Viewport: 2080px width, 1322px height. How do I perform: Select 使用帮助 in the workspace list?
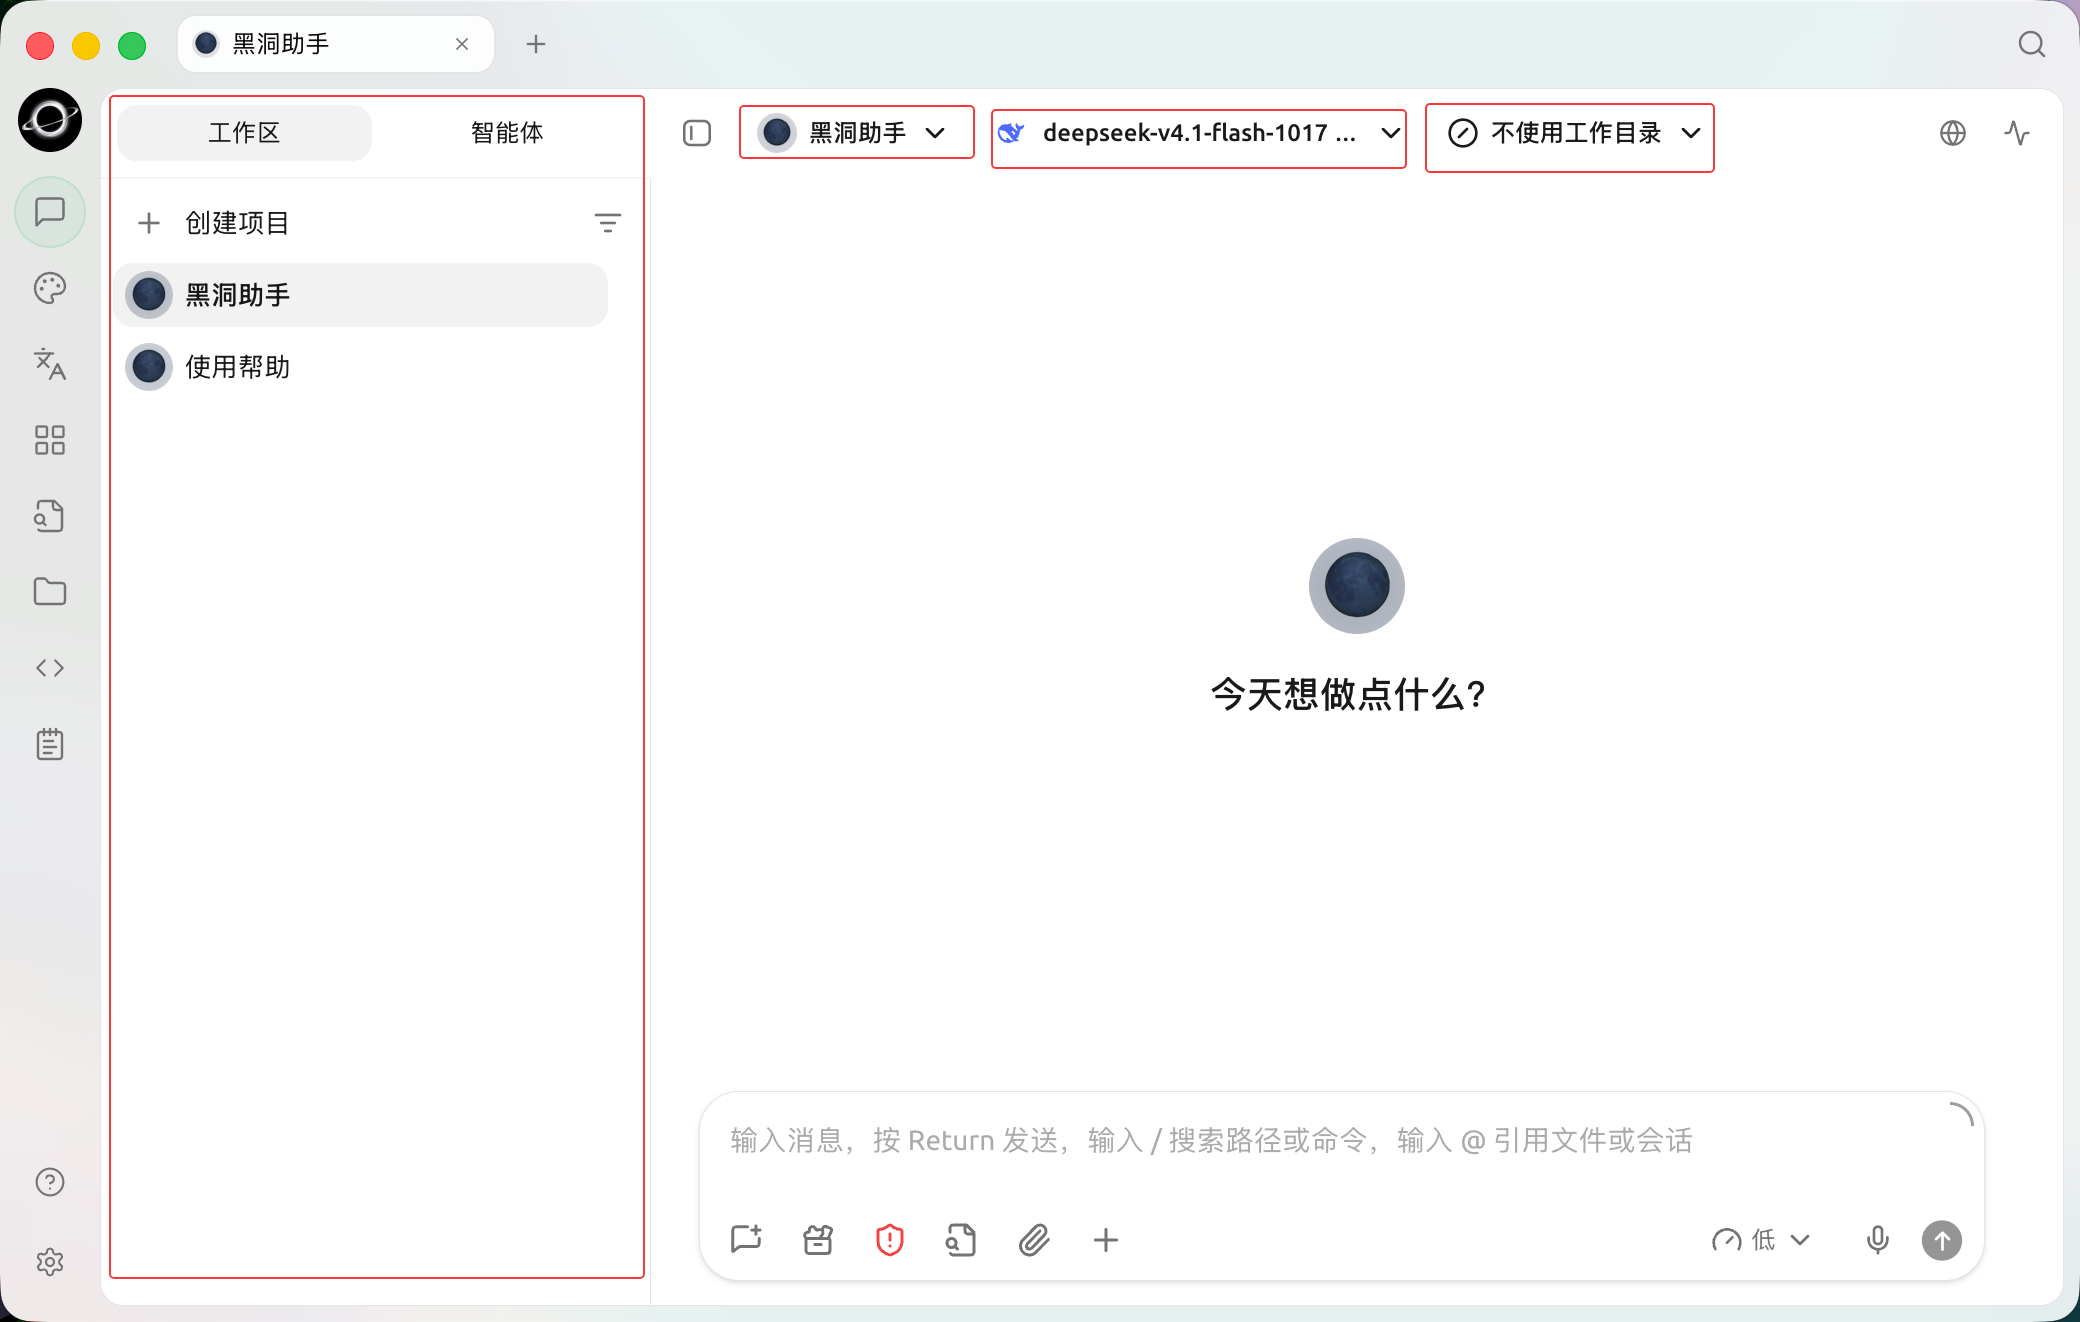[x=361, y=367]
